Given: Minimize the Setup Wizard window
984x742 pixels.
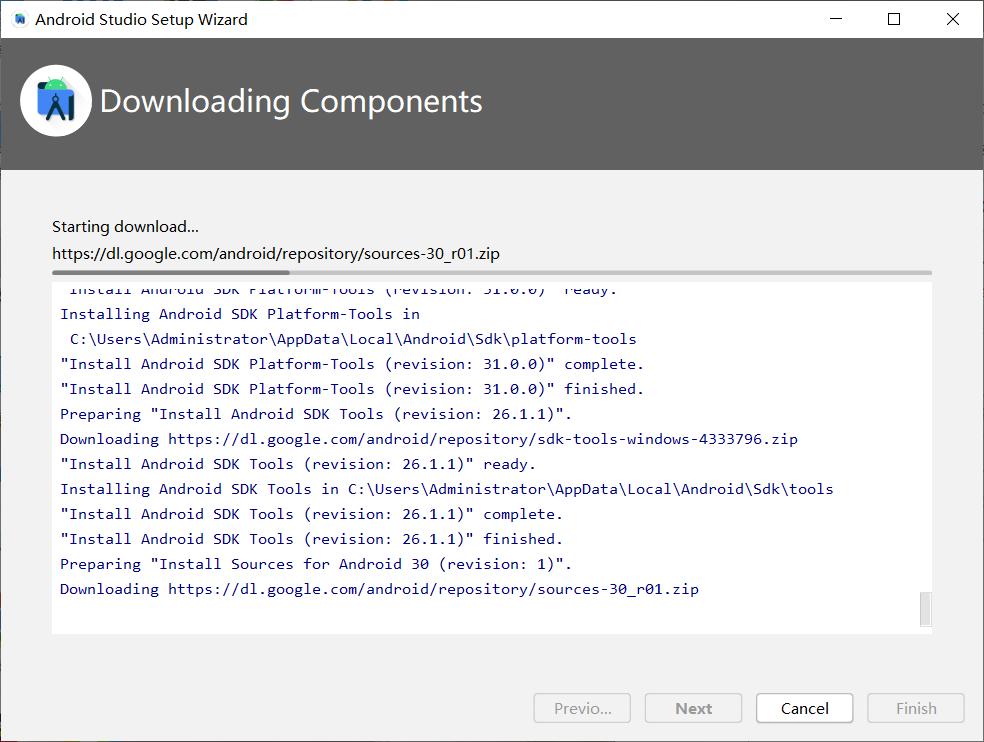Looking at the screenshot, I should tap(836, 19).
